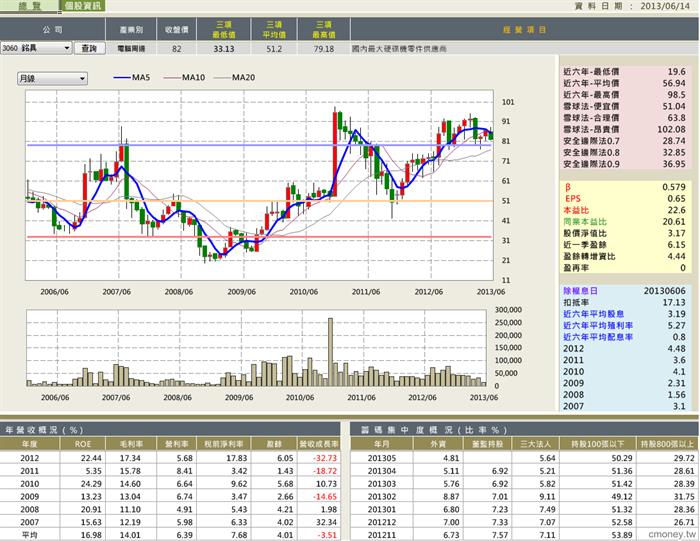The height and width of the screenshot is (541, 700).
Task: Click the 外資 column header
Action: pos(438,444)
